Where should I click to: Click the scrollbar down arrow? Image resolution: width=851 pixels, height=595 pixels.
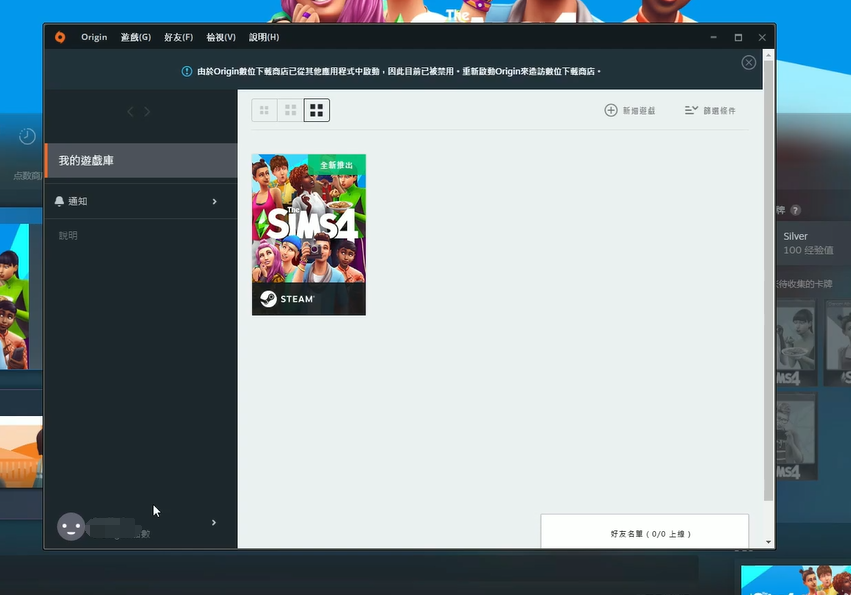pyautogui.click(x=768, y=542)
